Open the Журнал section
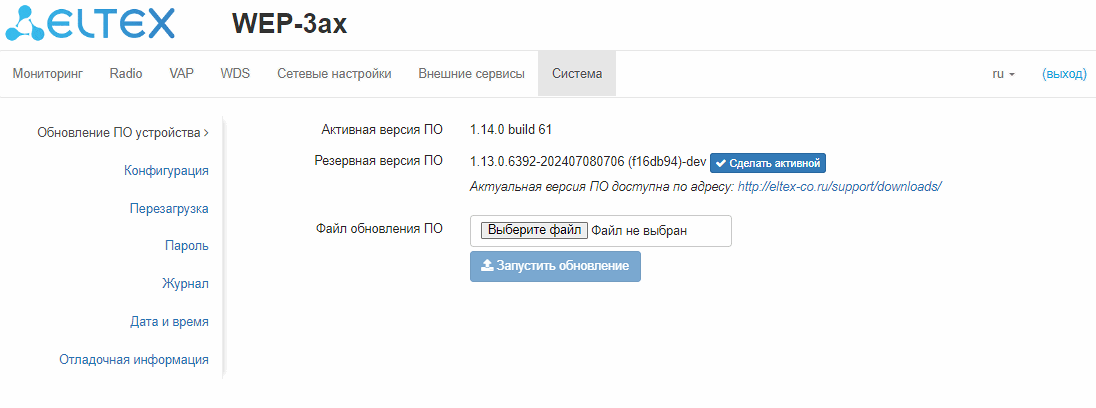This screenshot has height=408, width=1096. [185, 284]
